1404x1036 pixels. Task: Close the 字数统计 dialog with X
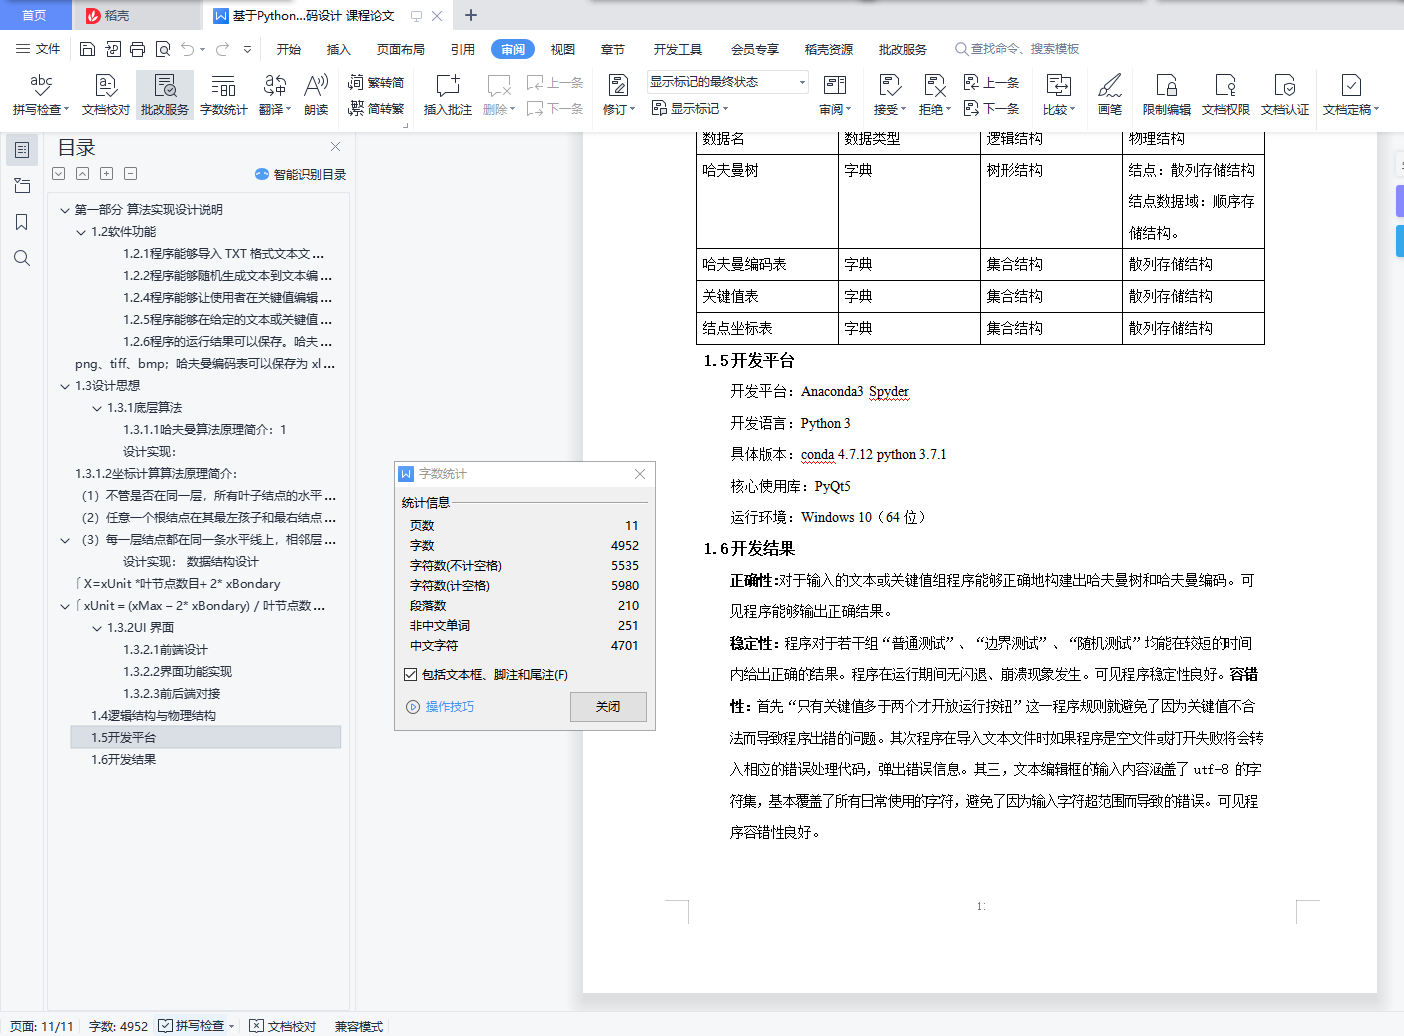pyautogui.click(x=640, y=474)
